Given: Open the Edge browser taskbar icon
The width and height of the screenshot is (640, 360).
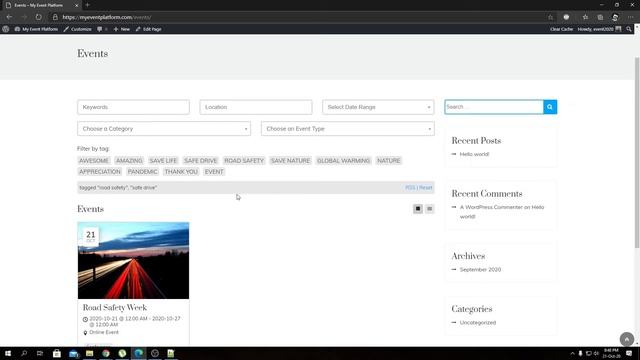Looking at the screenshot, I should pyautogui.click(x=139, y=353).
